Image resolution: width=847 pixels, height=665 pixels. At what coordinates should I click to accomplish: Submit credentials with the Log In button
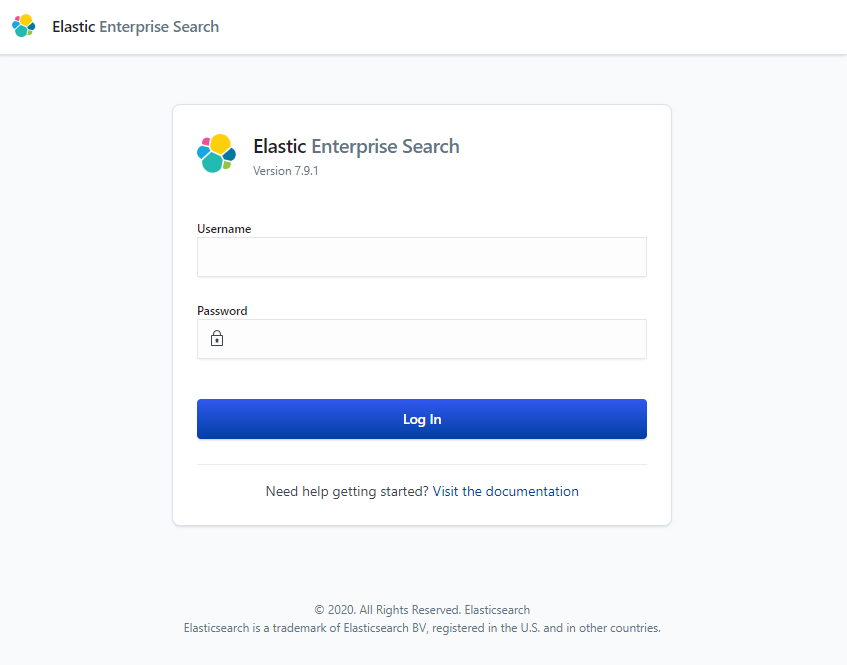(x=422, y=419)
